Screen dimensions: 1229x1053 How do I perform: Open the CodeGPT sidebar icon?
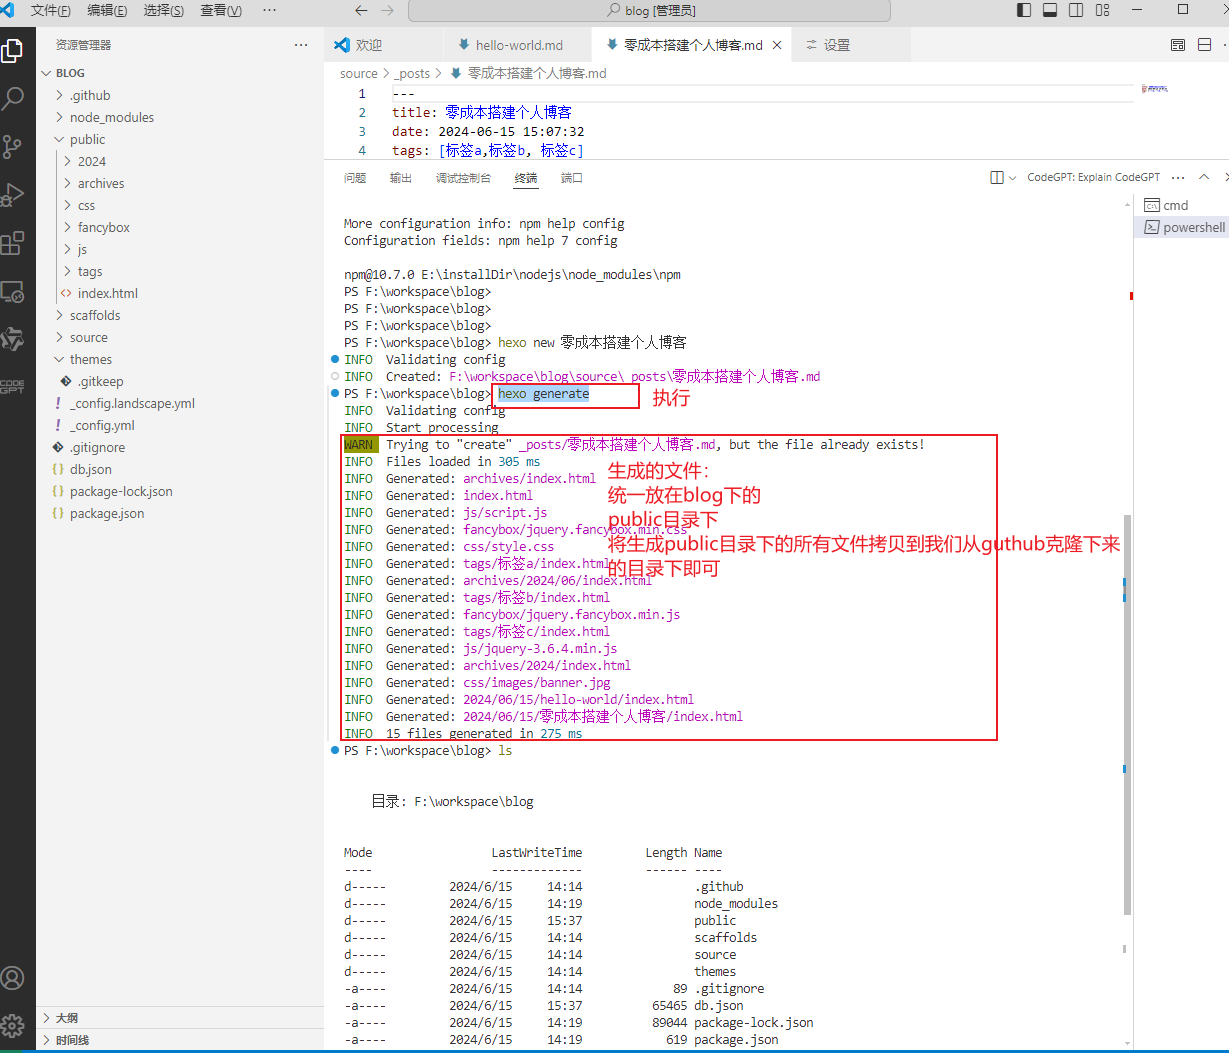13,386
